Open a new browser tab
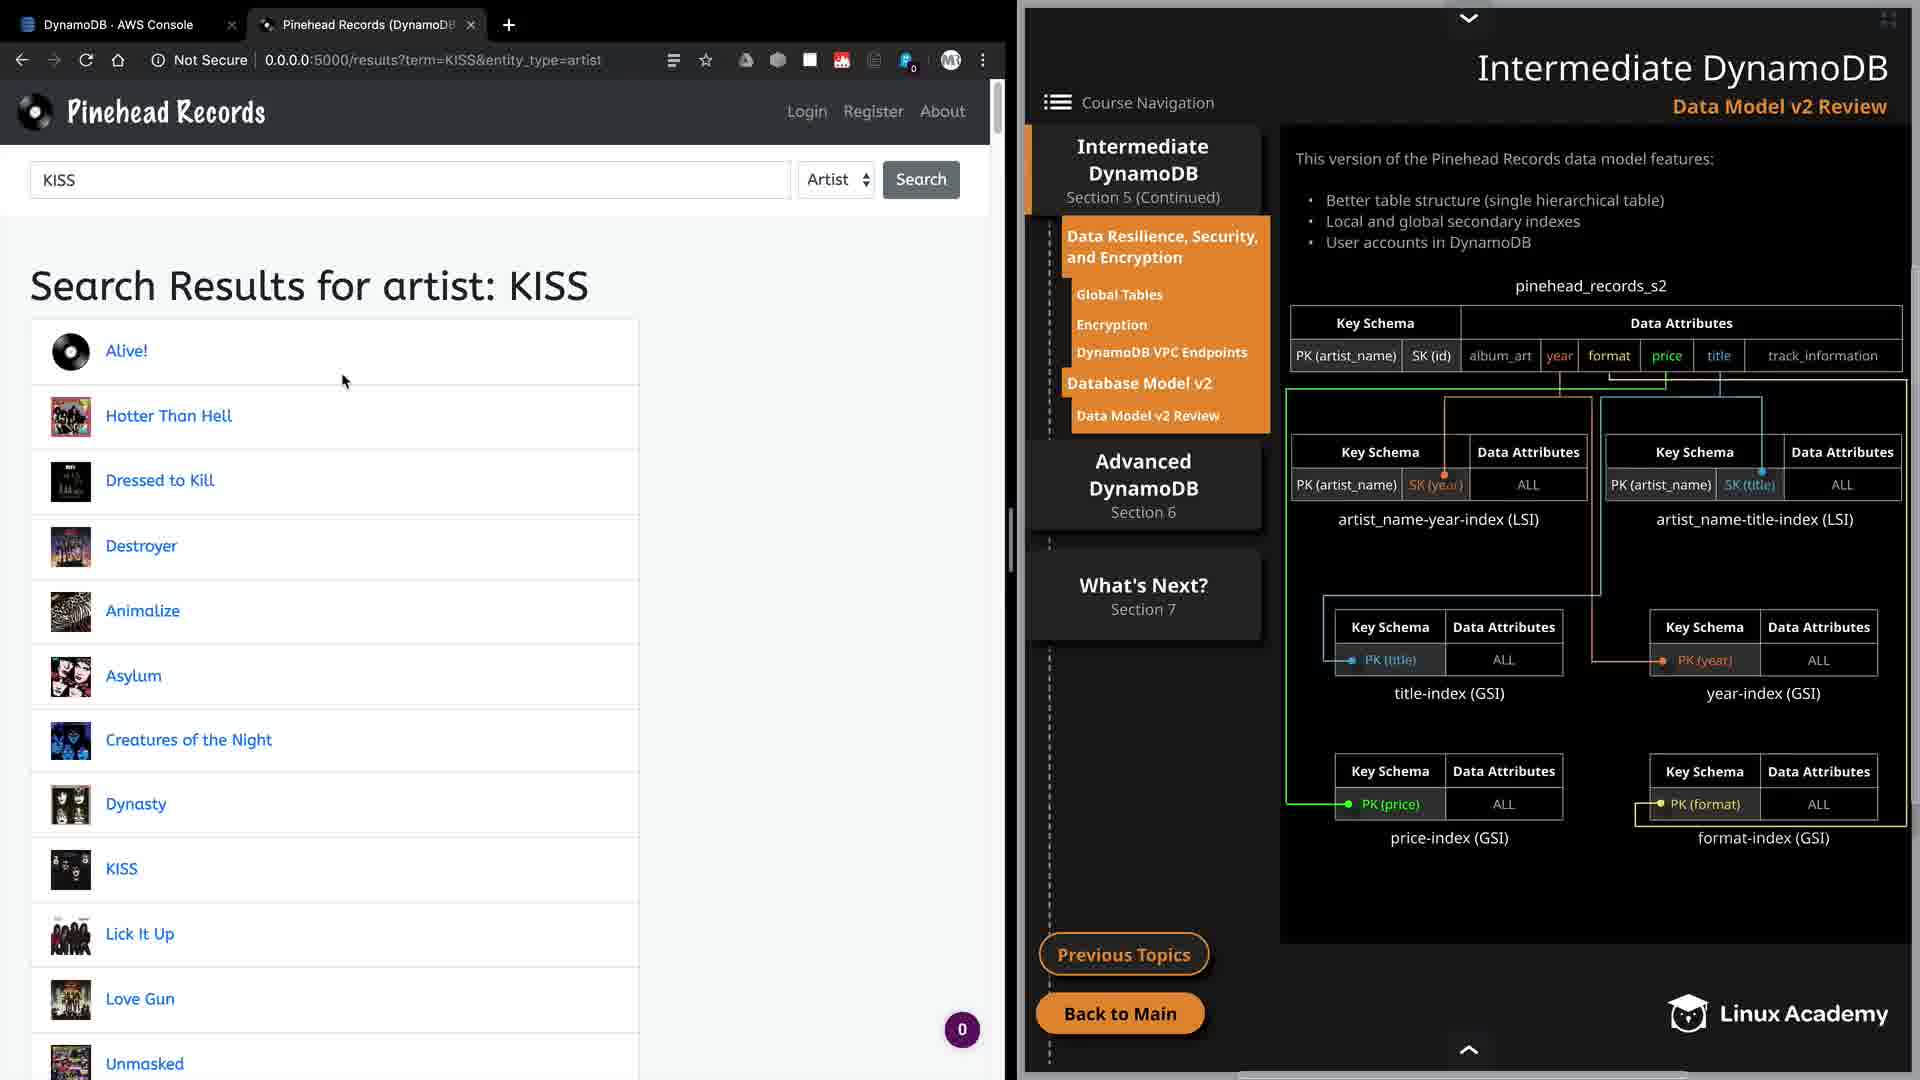This screenshot has width=1920, height=1080. tap(509, 24)
